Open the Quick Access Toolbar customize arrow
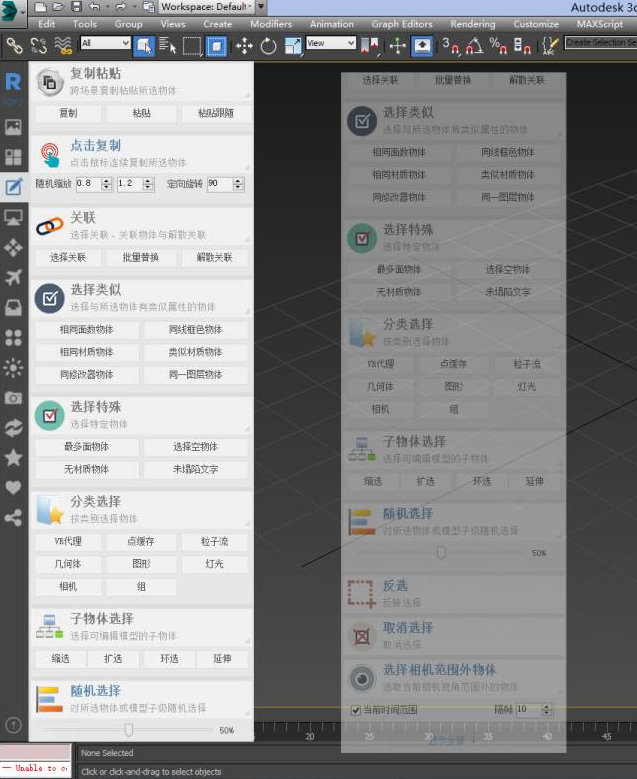The height and width of the screenshot is (779, 637). tap(261, 7)
